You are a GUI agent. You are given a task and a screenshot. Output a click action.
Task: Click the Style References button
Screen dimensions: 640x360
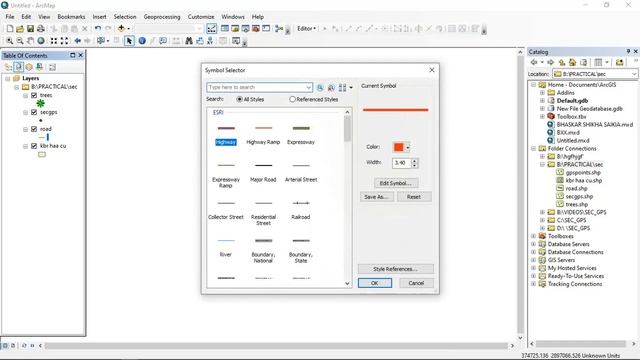point(396,269)
